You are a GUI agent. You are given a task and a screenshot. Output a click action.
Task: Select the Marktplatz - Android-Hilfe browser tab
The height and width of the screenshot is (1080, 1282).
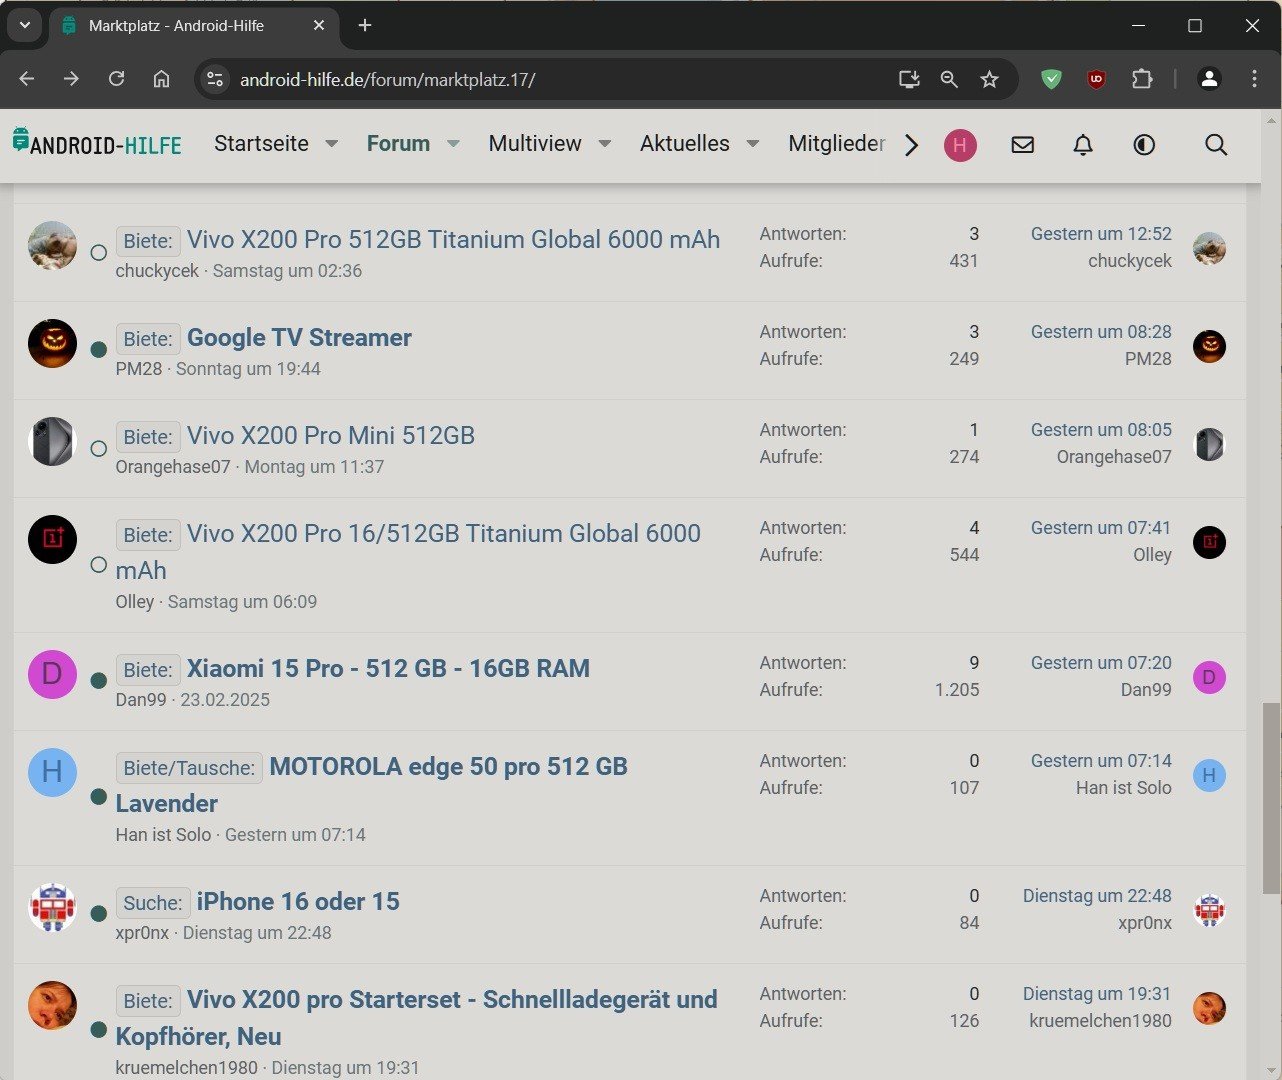coord(192,26)
